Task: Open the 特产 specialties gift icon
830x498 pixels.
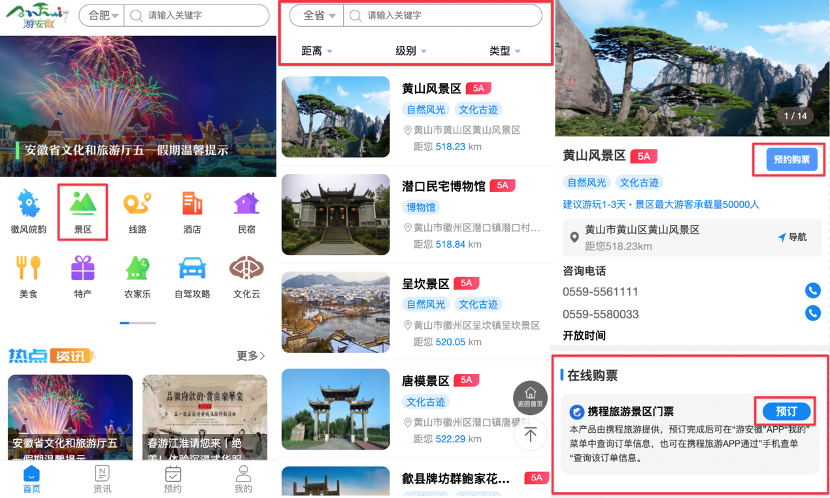Action: pyautogui.click(x=83, y=268)
